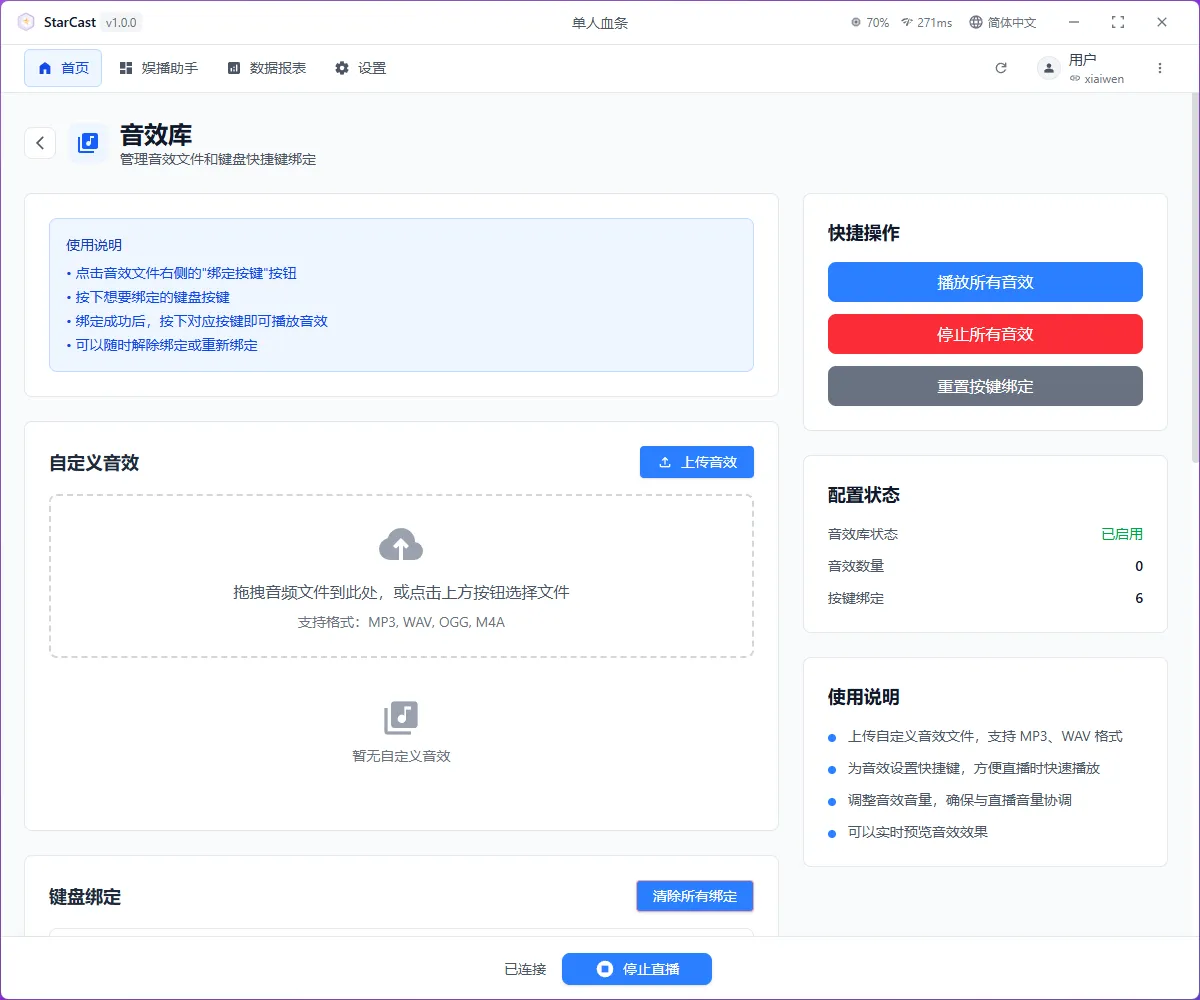
Task: Go to the 设置 tab
Action: click(361, 69)
